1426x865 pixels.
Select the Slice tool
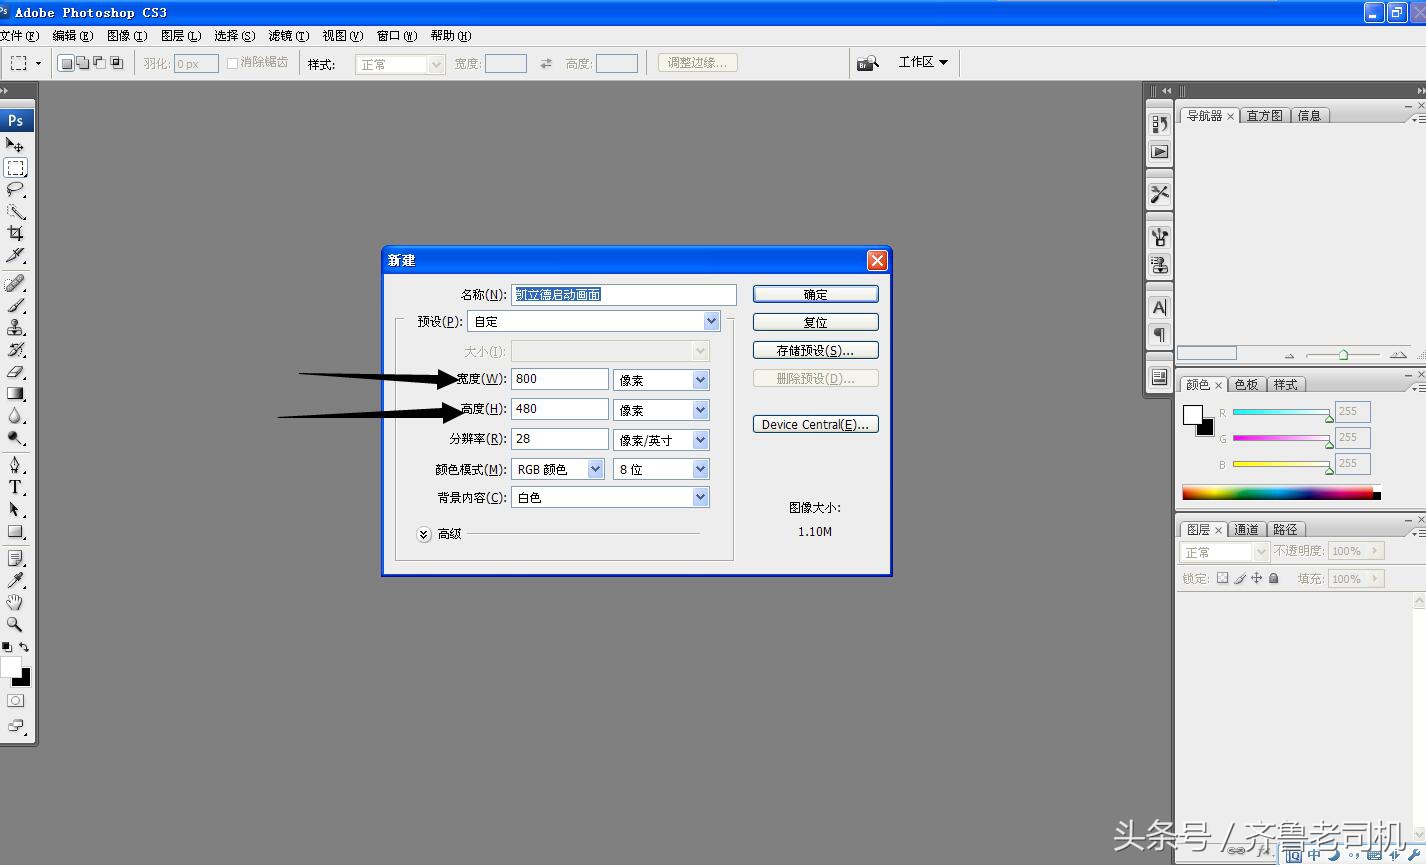[x=15, y=255]
